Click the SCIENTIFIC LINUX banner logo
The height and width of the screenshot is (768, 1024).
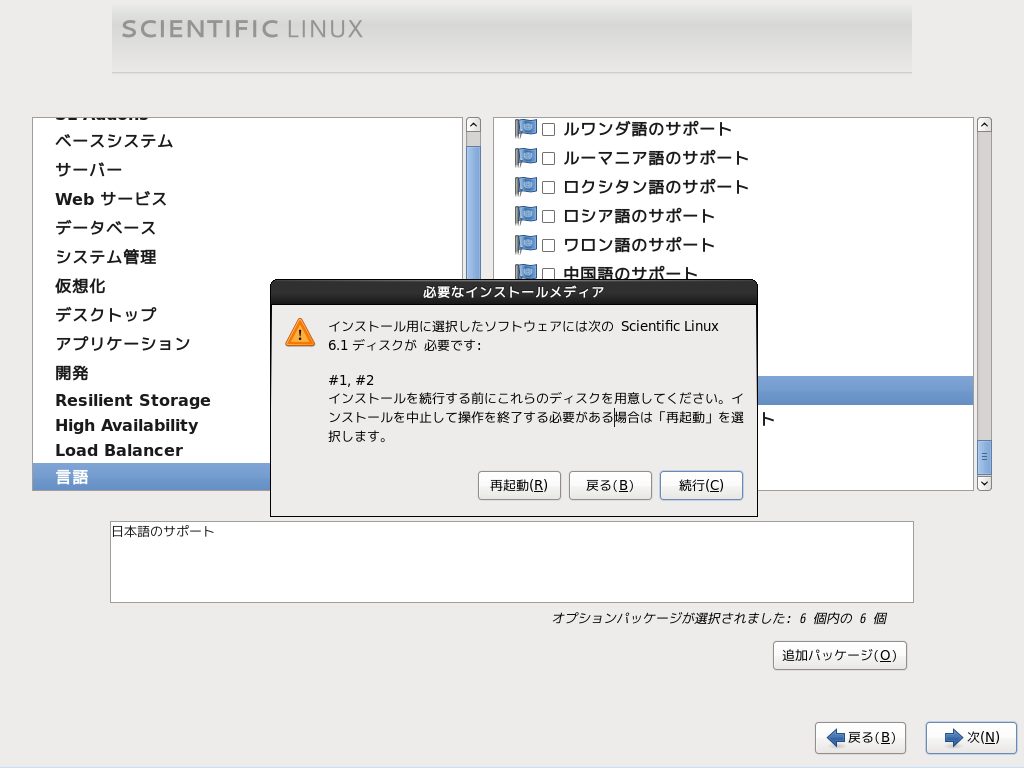coord(242,29)
